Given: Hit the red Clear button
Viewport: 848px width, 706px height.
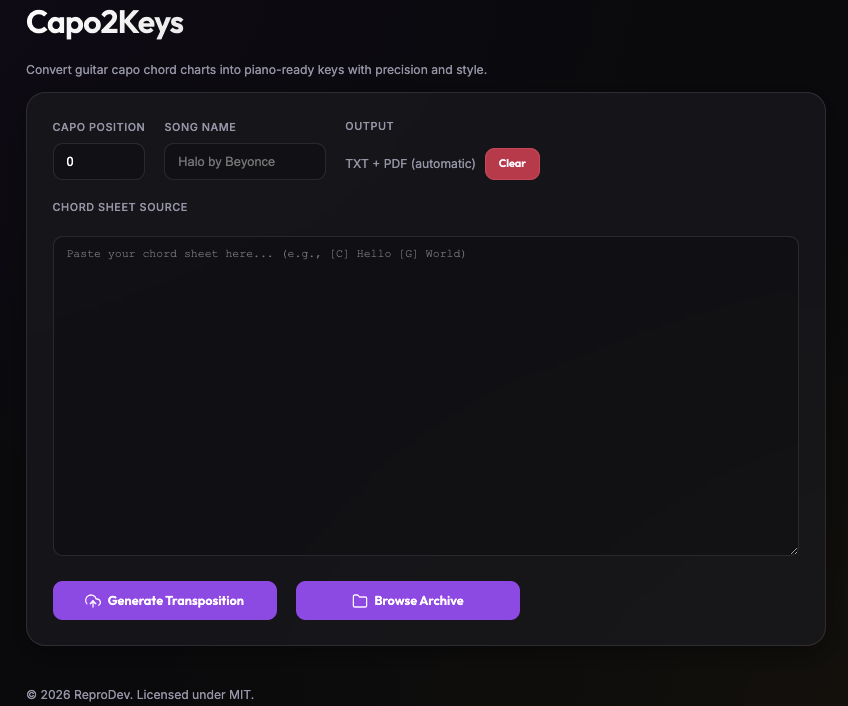Looking at the screenshot, I should tap(512, 164).
